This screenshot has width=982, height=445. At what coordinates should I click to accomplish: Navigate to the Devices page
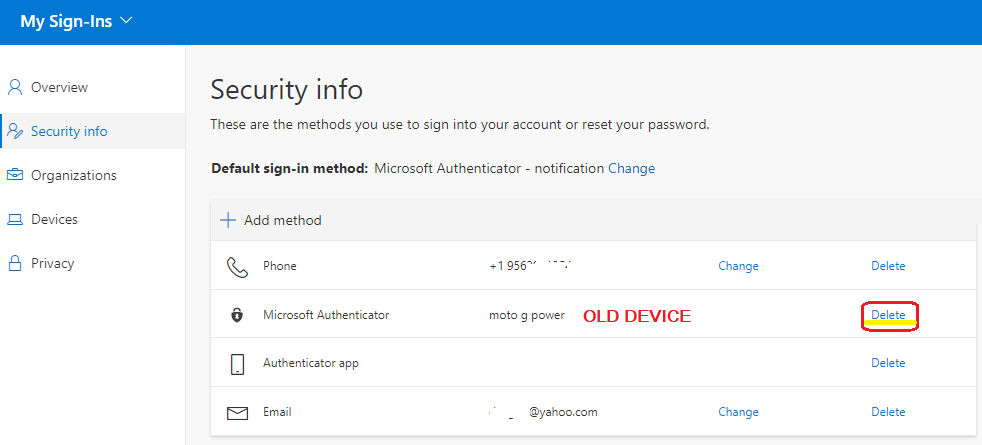click(x=54, y=219)
